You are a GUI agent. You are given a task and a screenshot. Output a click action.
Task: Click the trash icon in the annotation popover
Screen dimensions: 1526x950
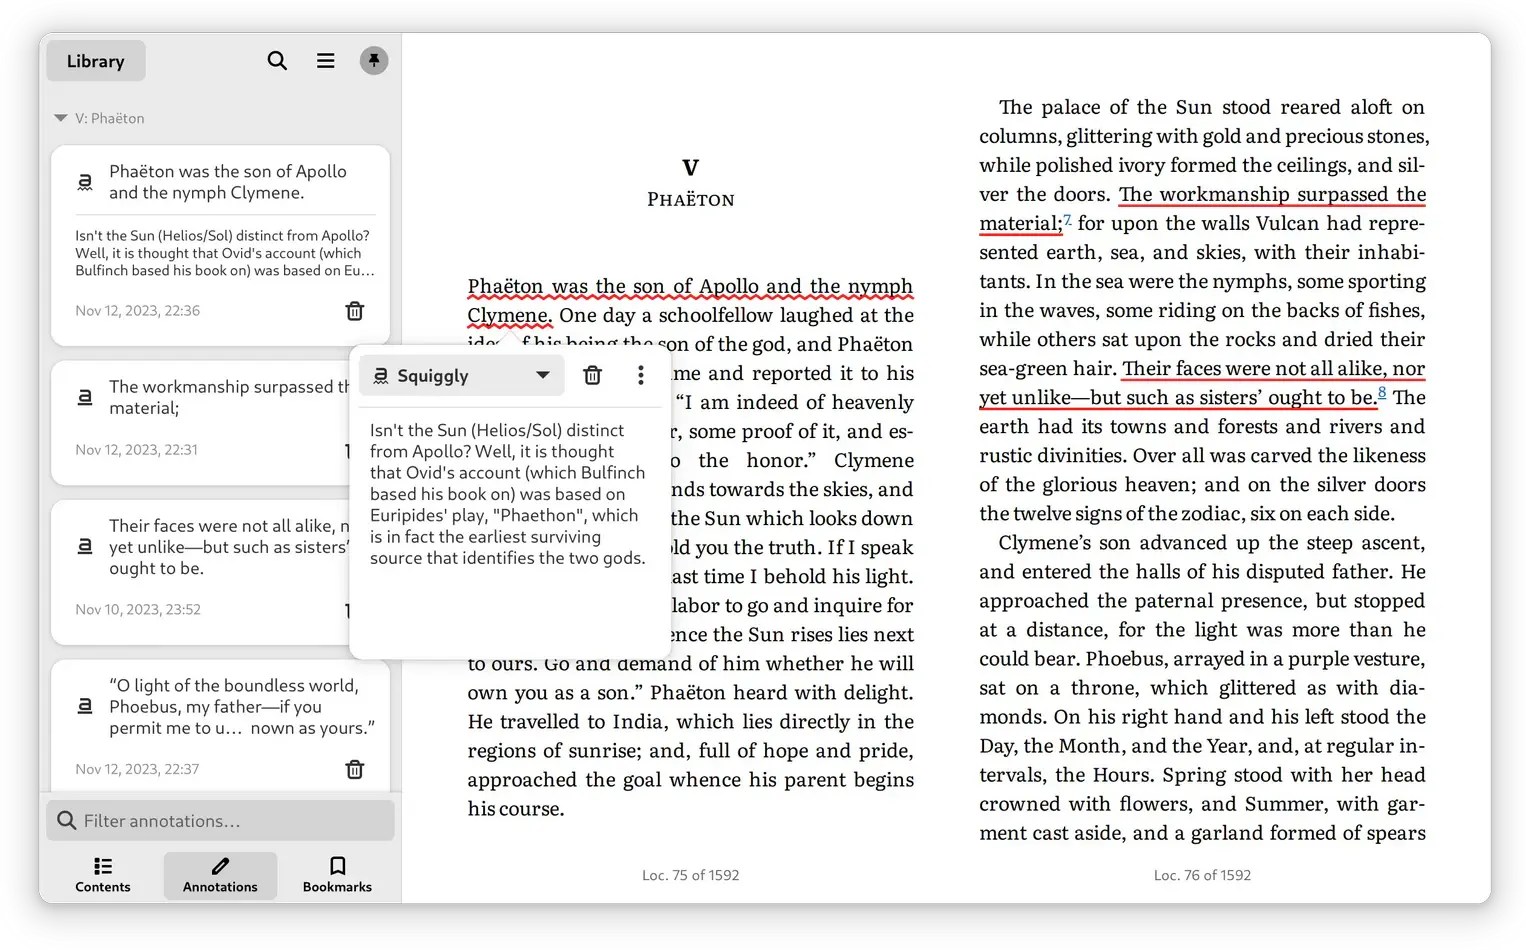tap(593, 376)
